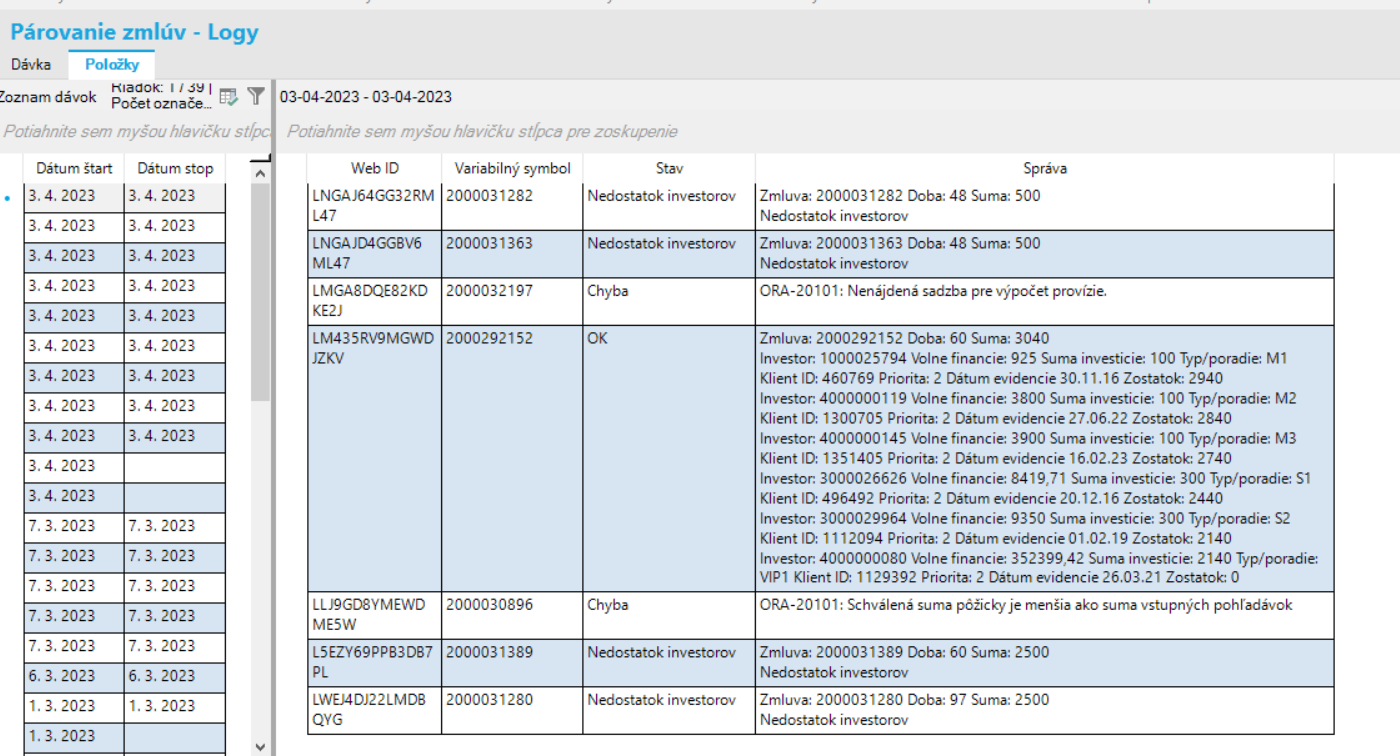Select Web ID LNGAJD4GGBV6ML47 cell
This screenshot has width=1400, height=756.
pos(375,254)
